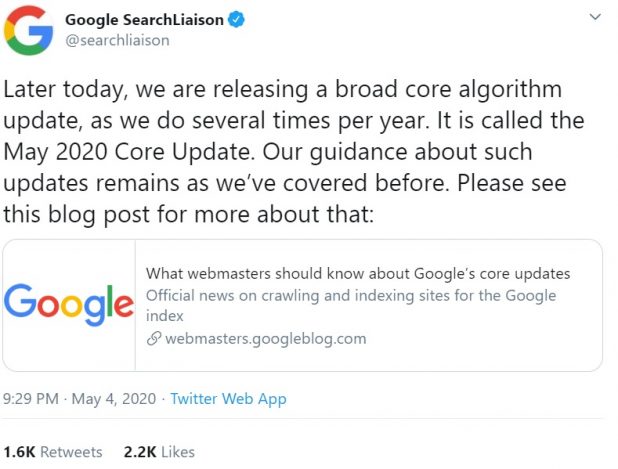Viewport: 618px width, 469px height.
Task: Click 'this blog post' closing line of tweet
Action: [x=188, y=214]
